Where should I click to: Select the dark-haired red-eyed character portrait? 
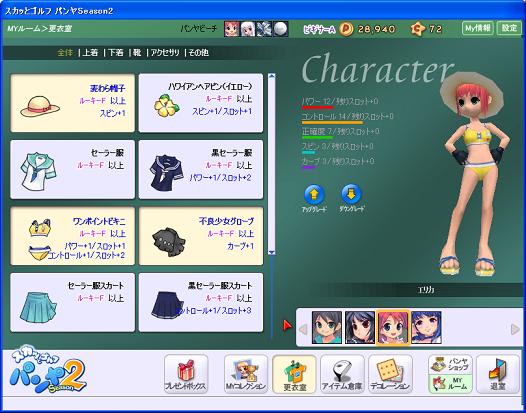coord(360,327)
